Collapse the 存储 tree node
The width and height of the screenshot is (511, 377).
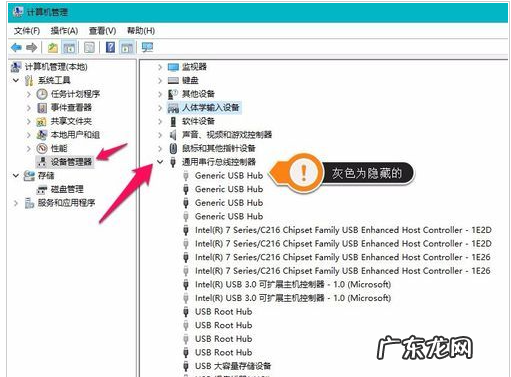tap(16, 175)
